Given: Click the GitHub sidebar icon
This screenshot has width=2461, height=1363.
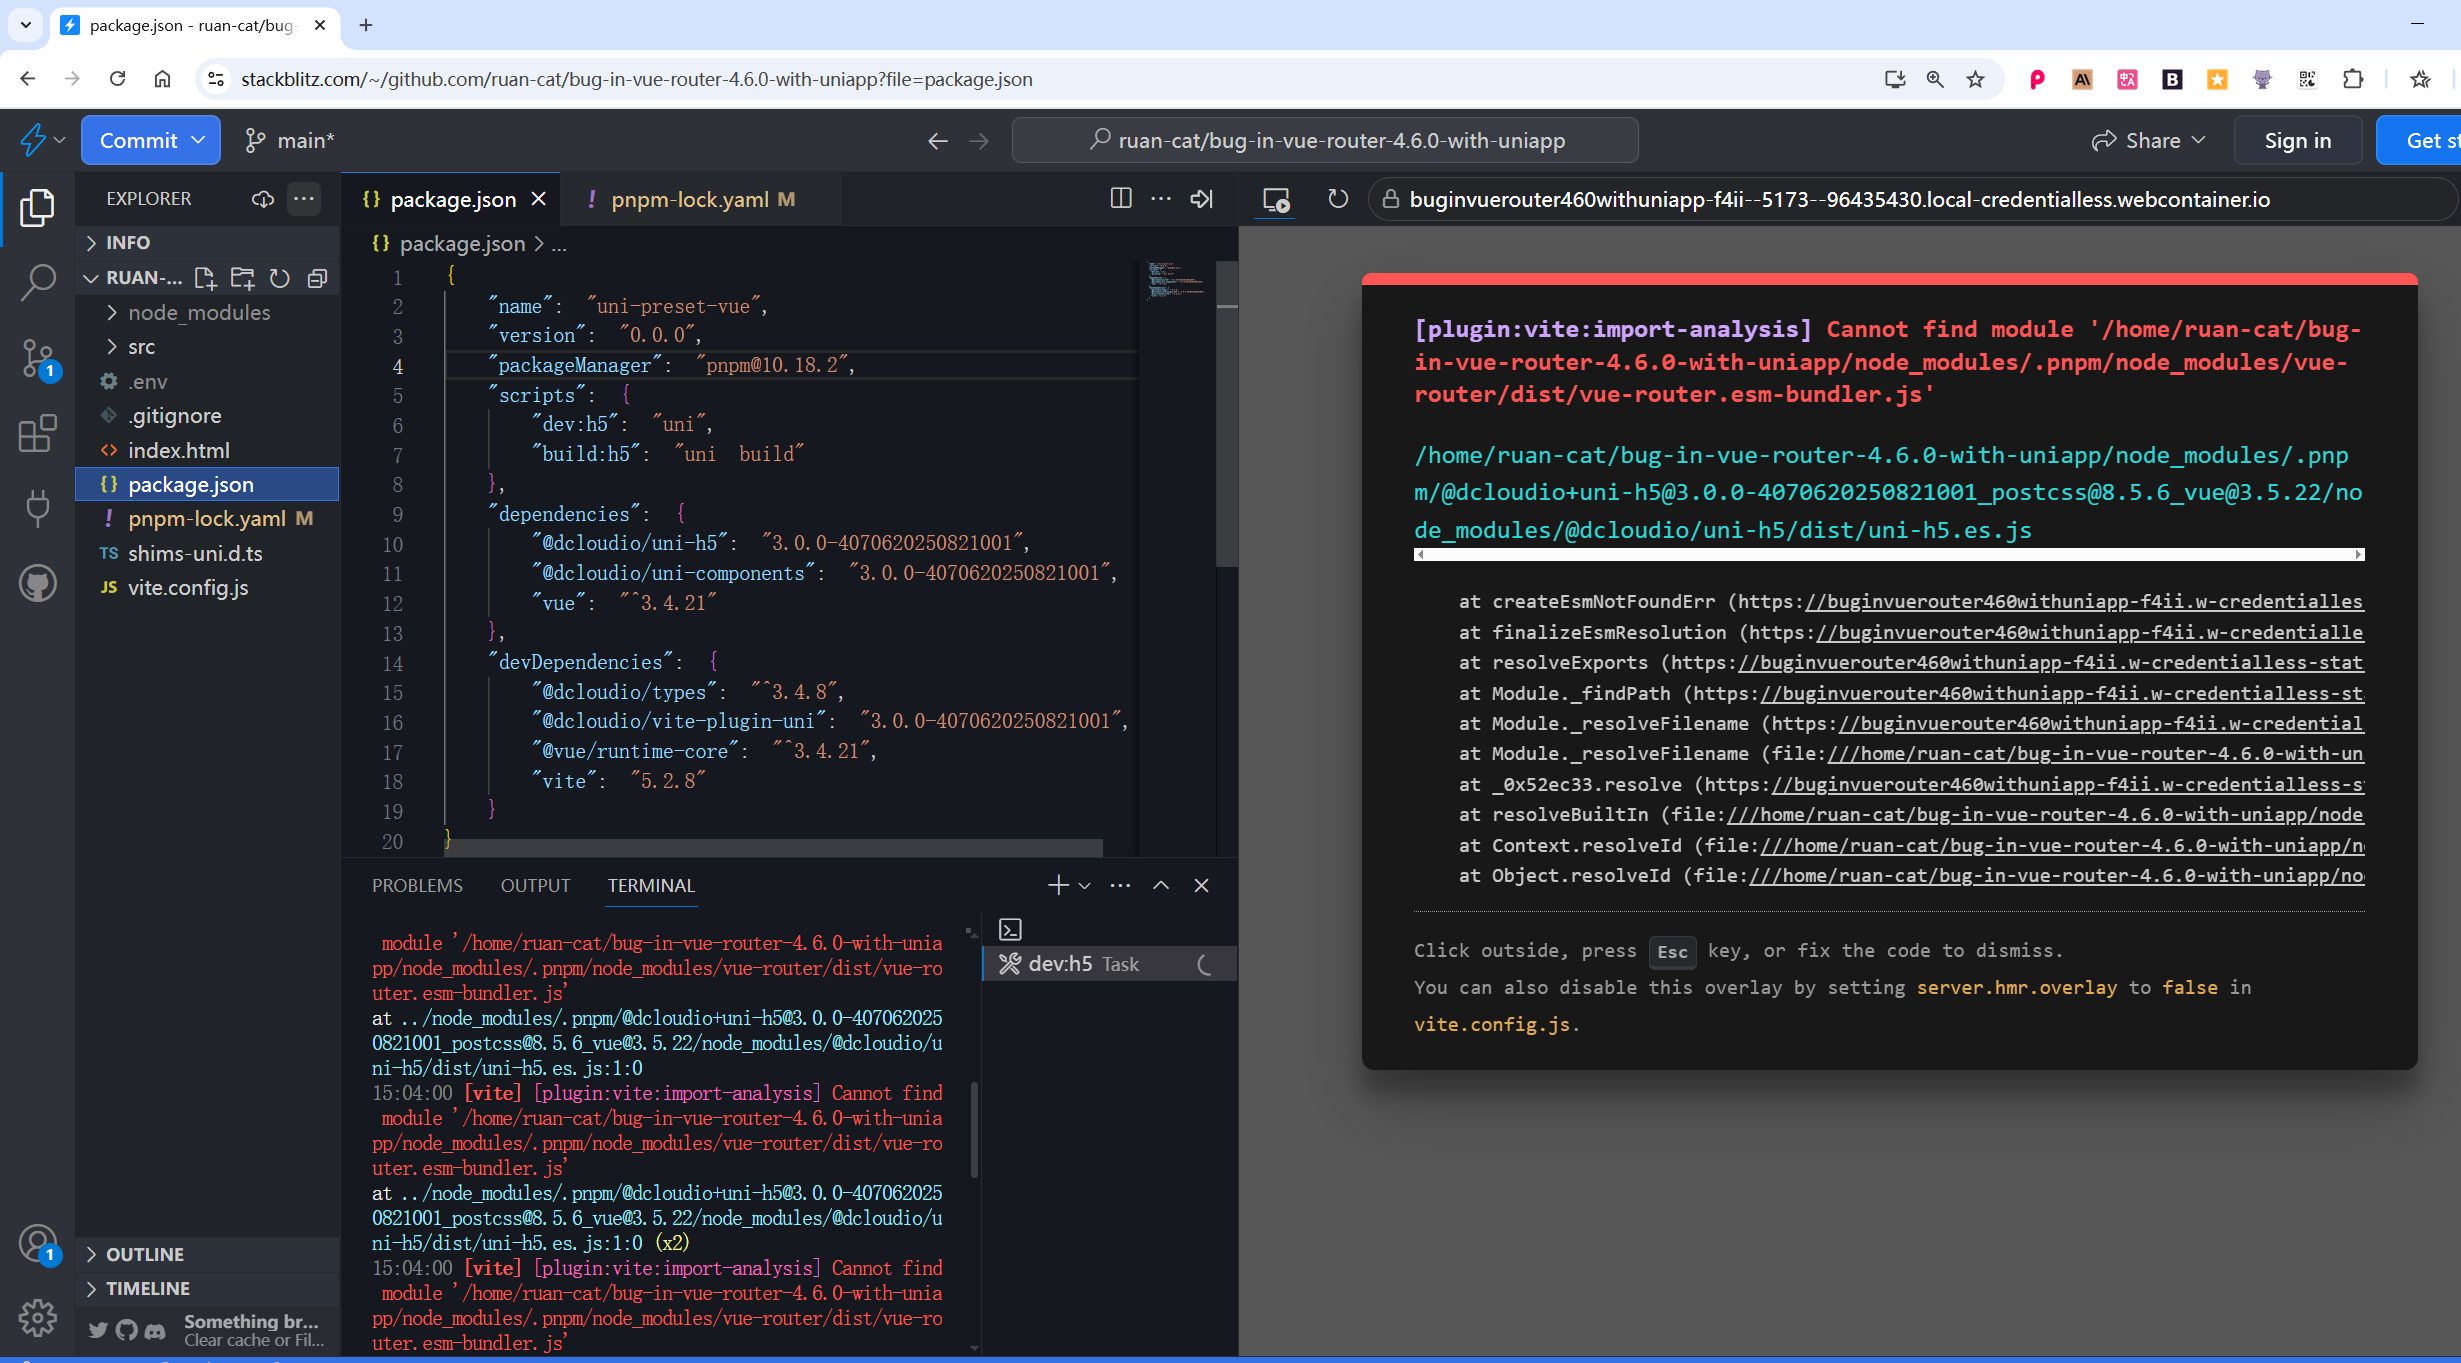Looking at the screenshot, I should [37, 583].
